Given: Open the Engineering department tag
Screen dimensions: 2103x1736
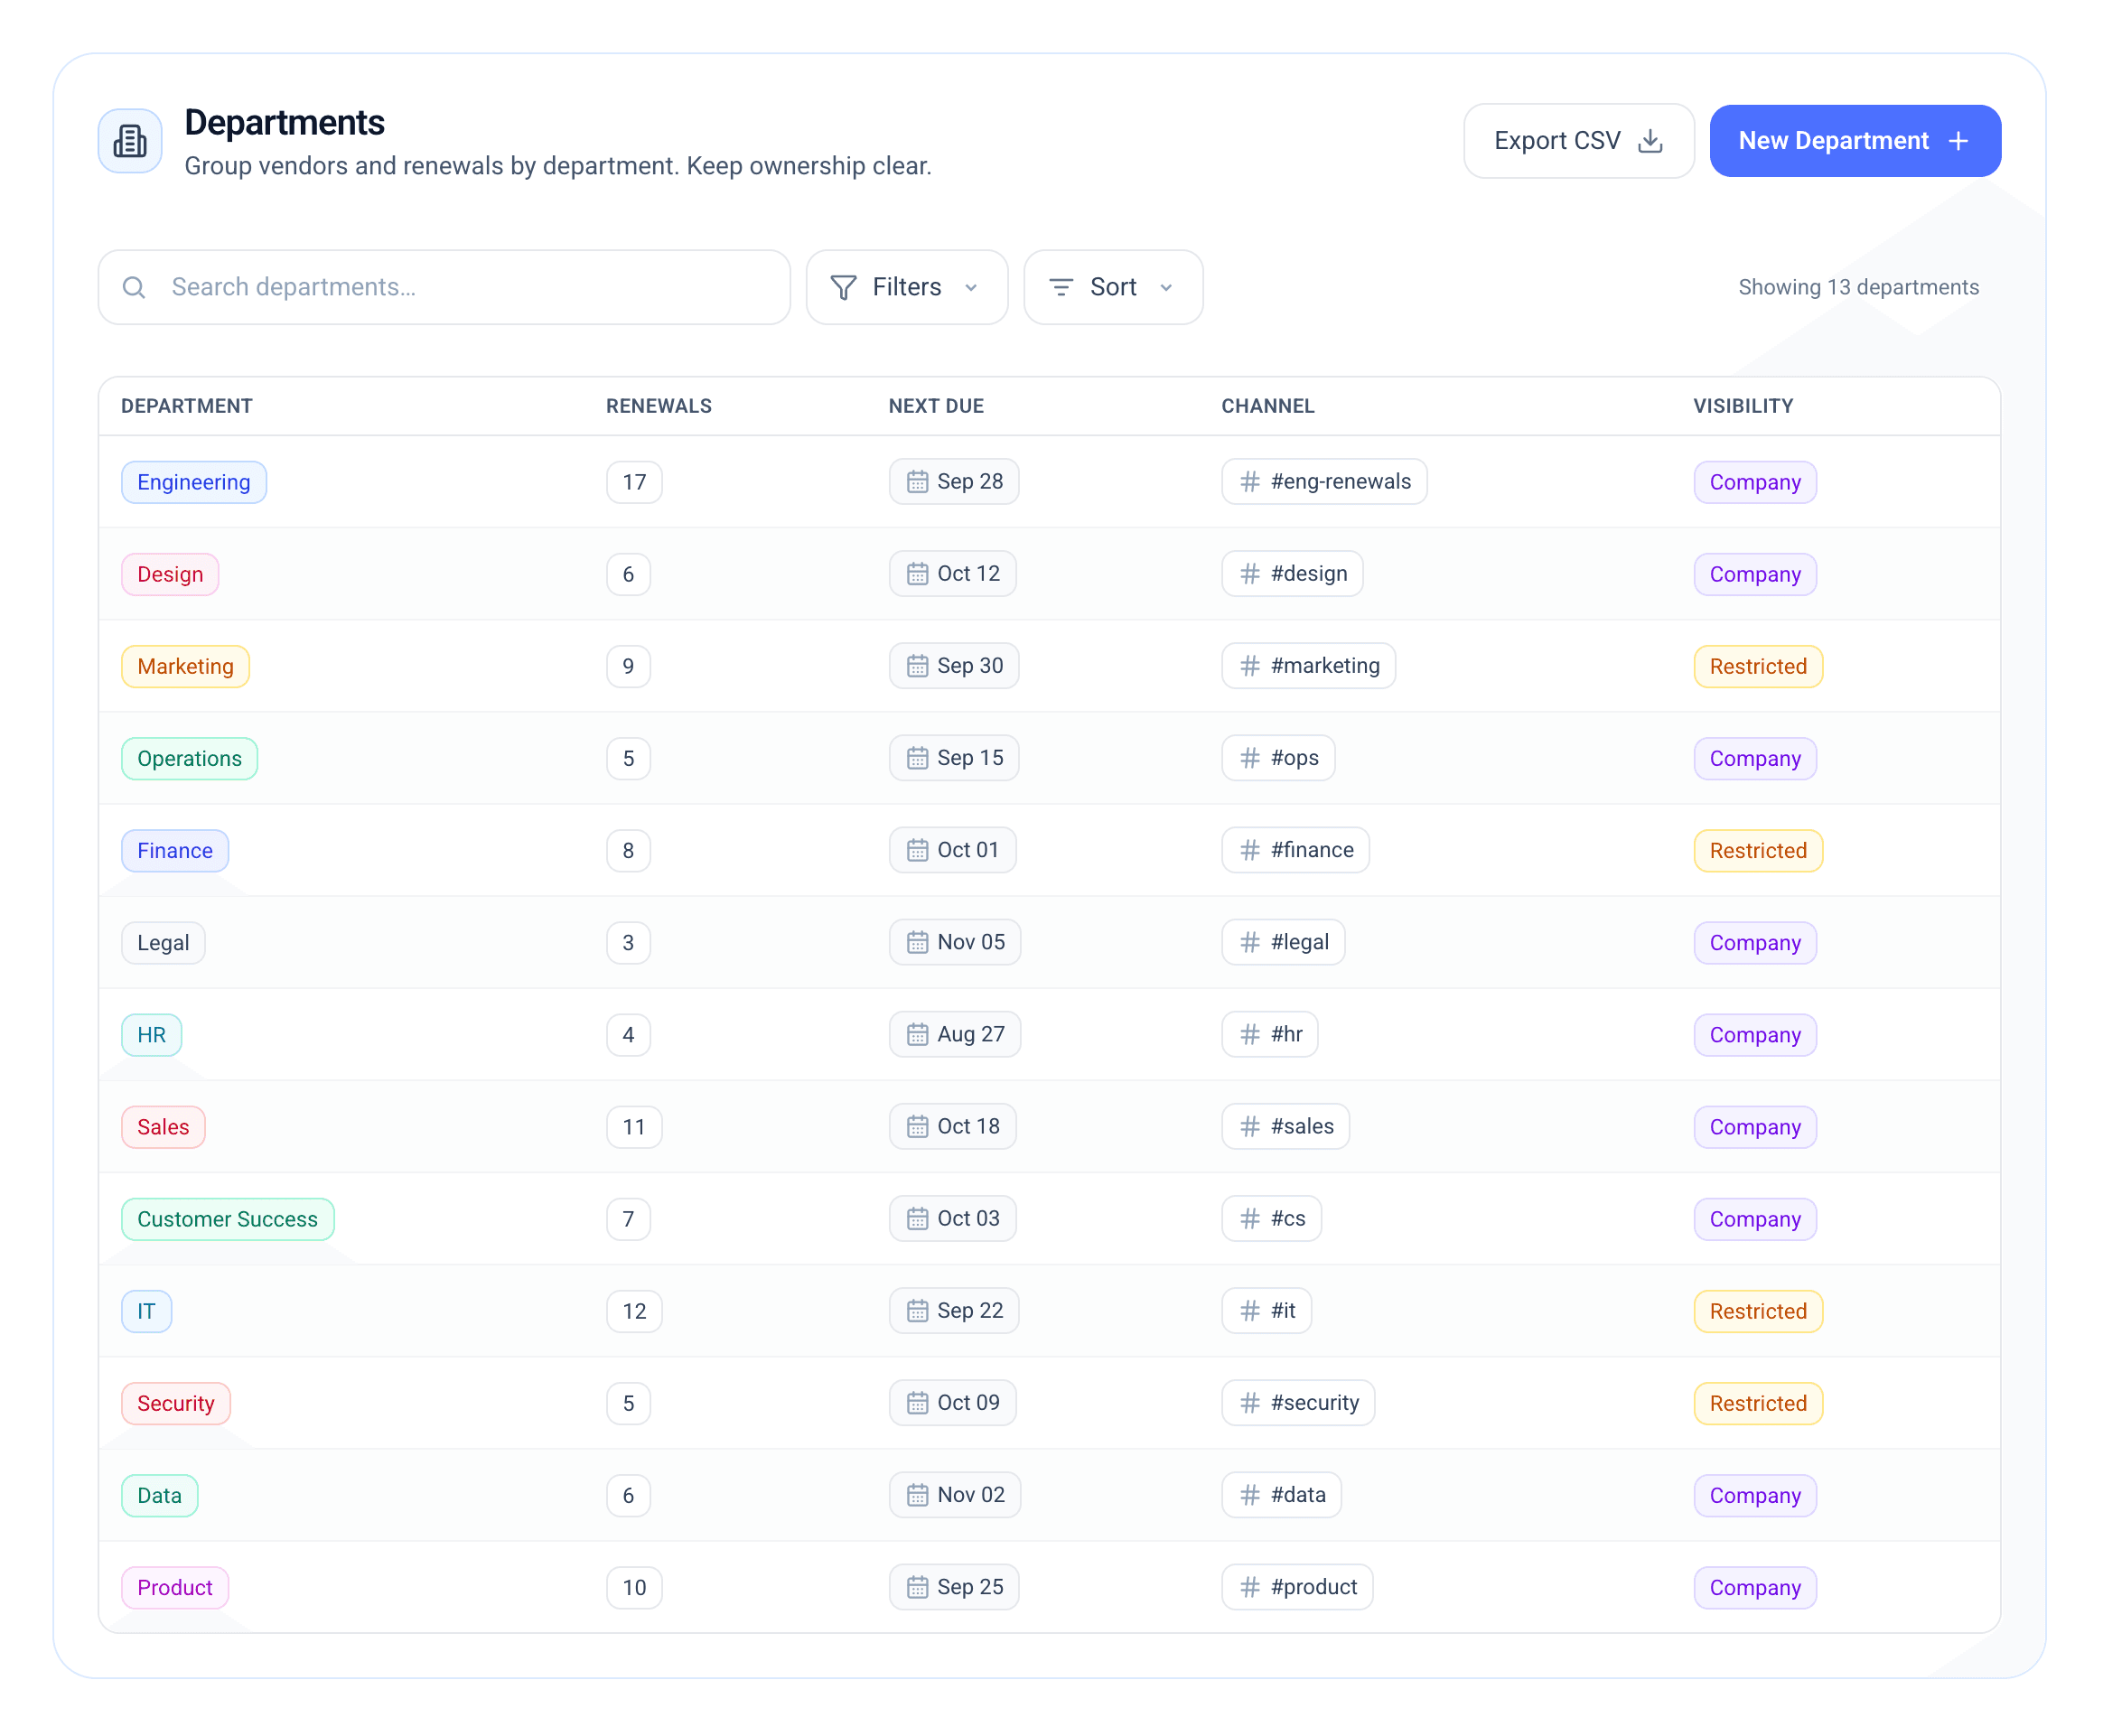Looking at the screenshot, I should pos(194,482).
